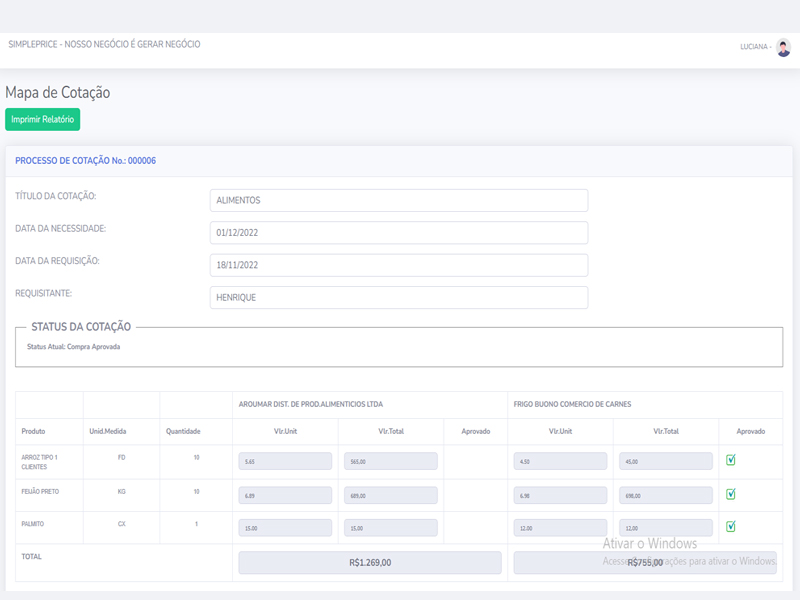Open the Luciana user avatar menu
This screenshot has height=600, width=800.
tap(783, 47)
